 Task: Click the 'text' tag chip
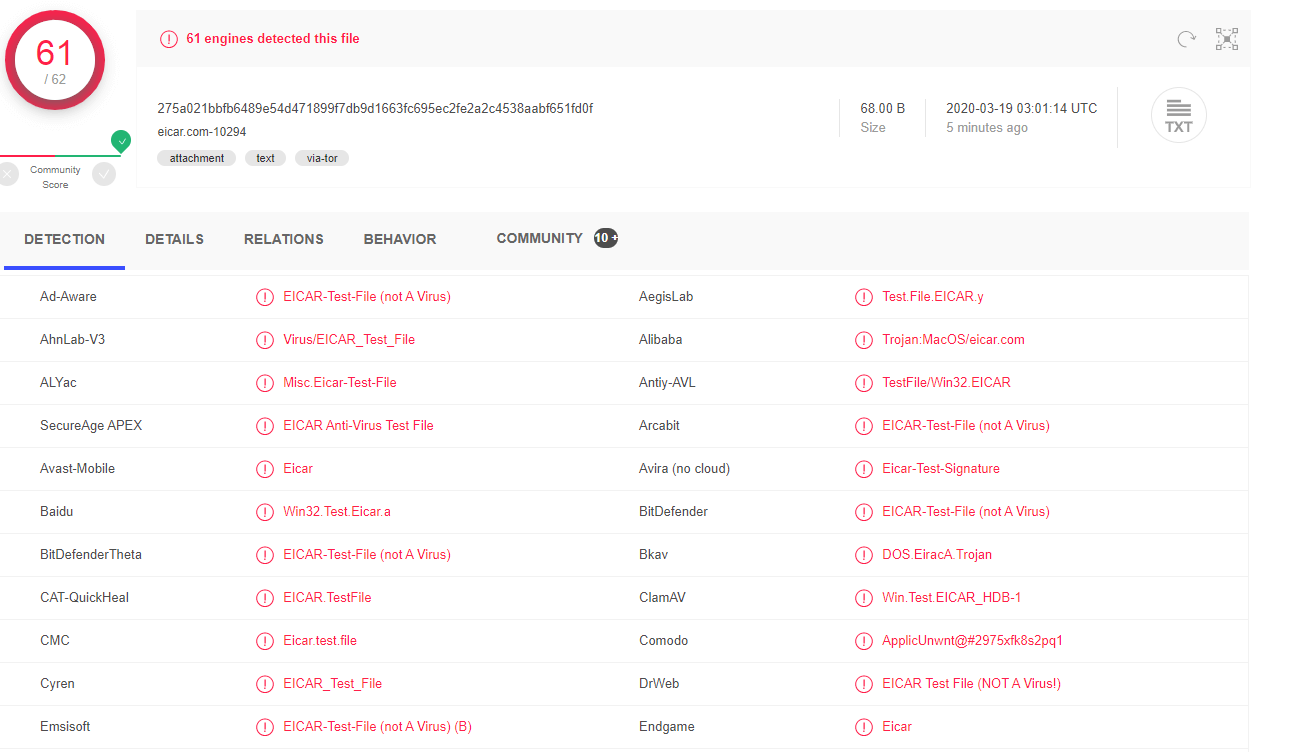(265, 158)
